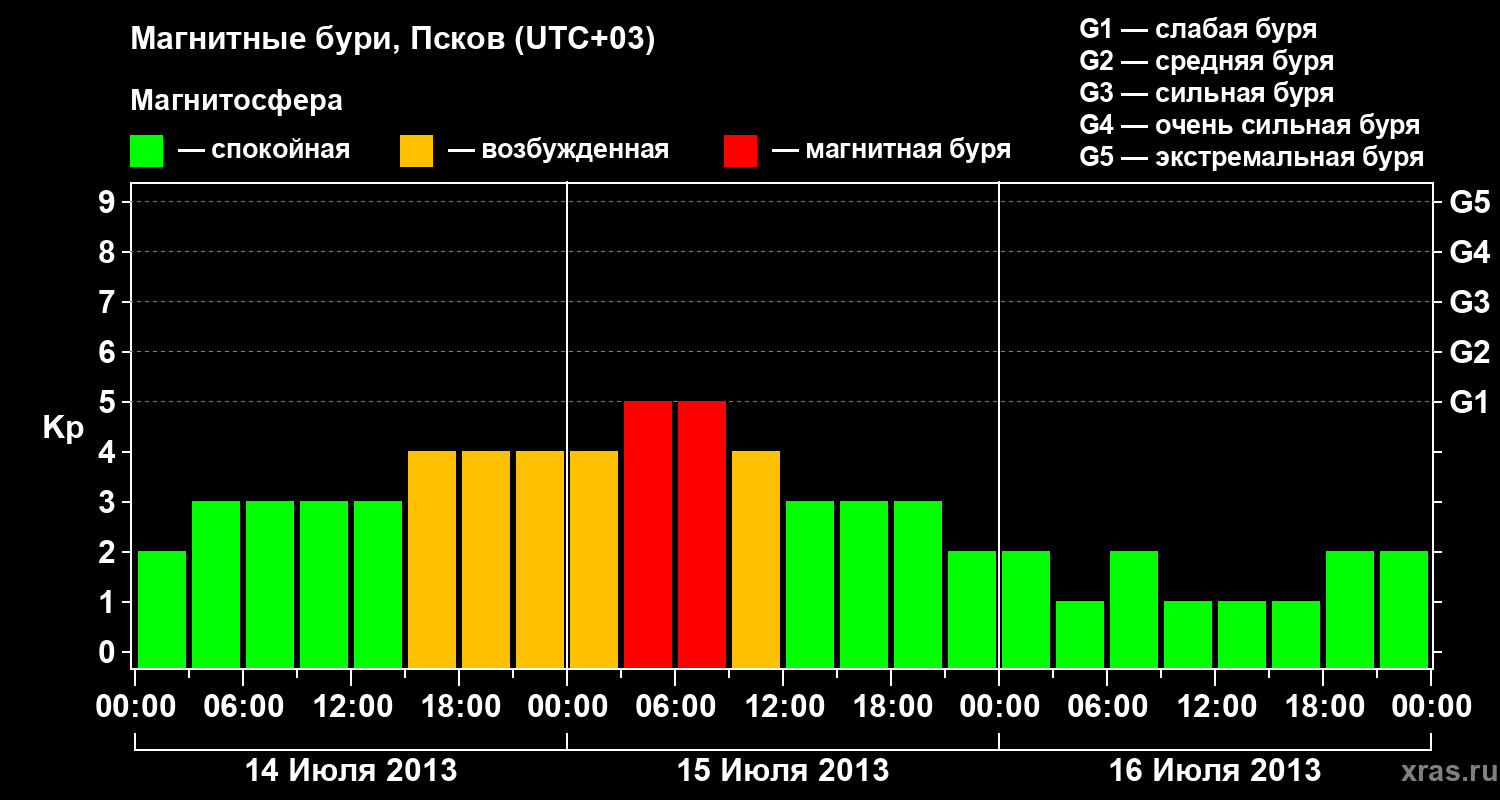Image resolution: width=1500 pixels, height=800 pixels.
Task: Click the '18:00' time label under 16 Июля
Action: click(x=1323, y=707)
